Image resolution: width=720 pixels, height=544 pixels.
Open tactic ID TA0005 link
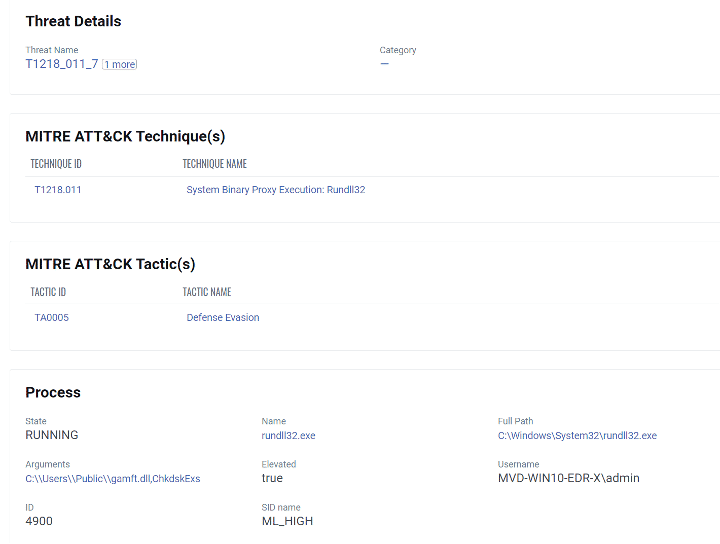pos(51,317)
